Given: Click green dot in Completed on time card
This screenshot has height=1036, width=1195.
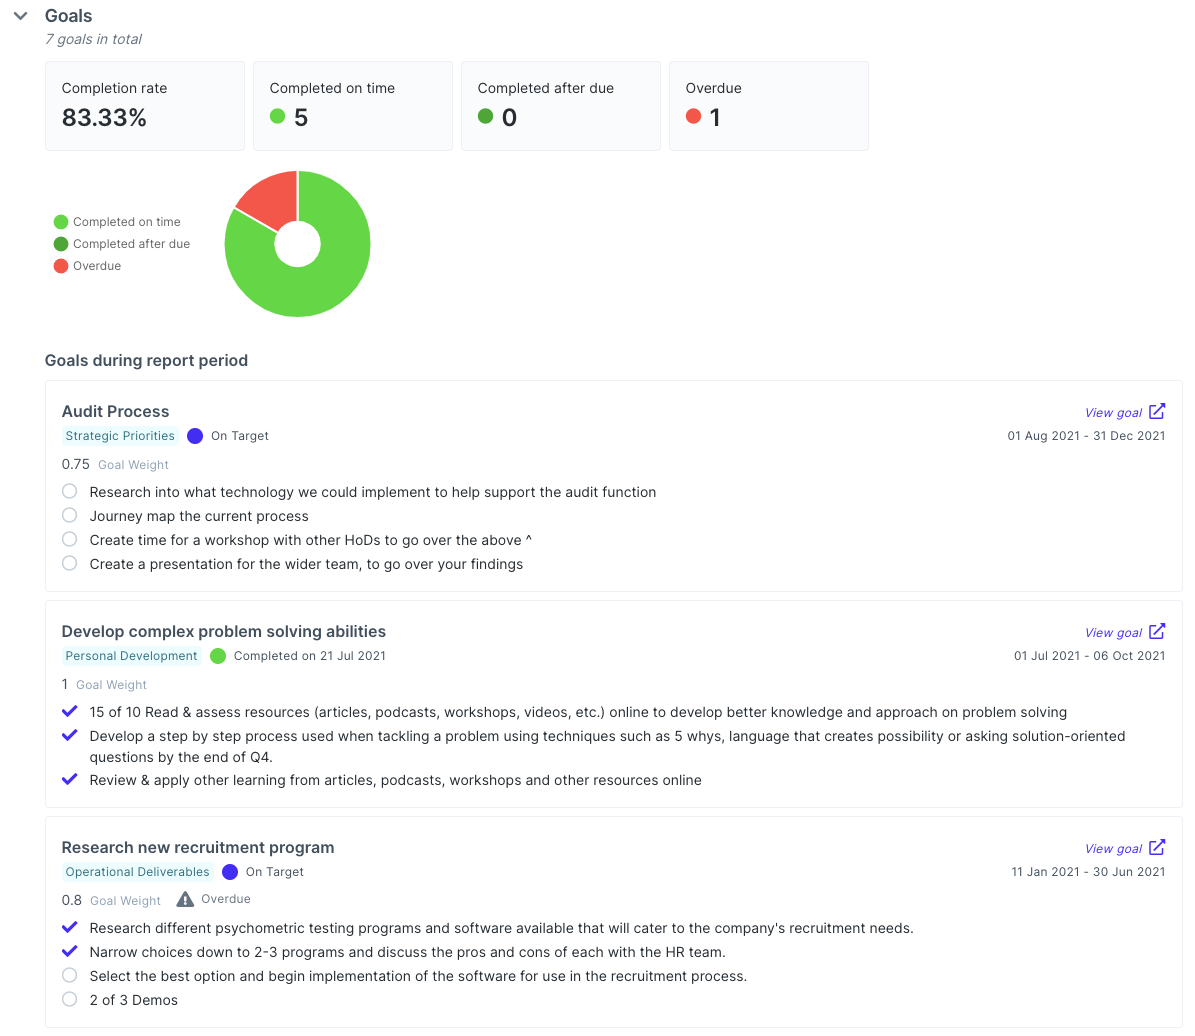Looking at the screenshot, I should tap(277, 116).
